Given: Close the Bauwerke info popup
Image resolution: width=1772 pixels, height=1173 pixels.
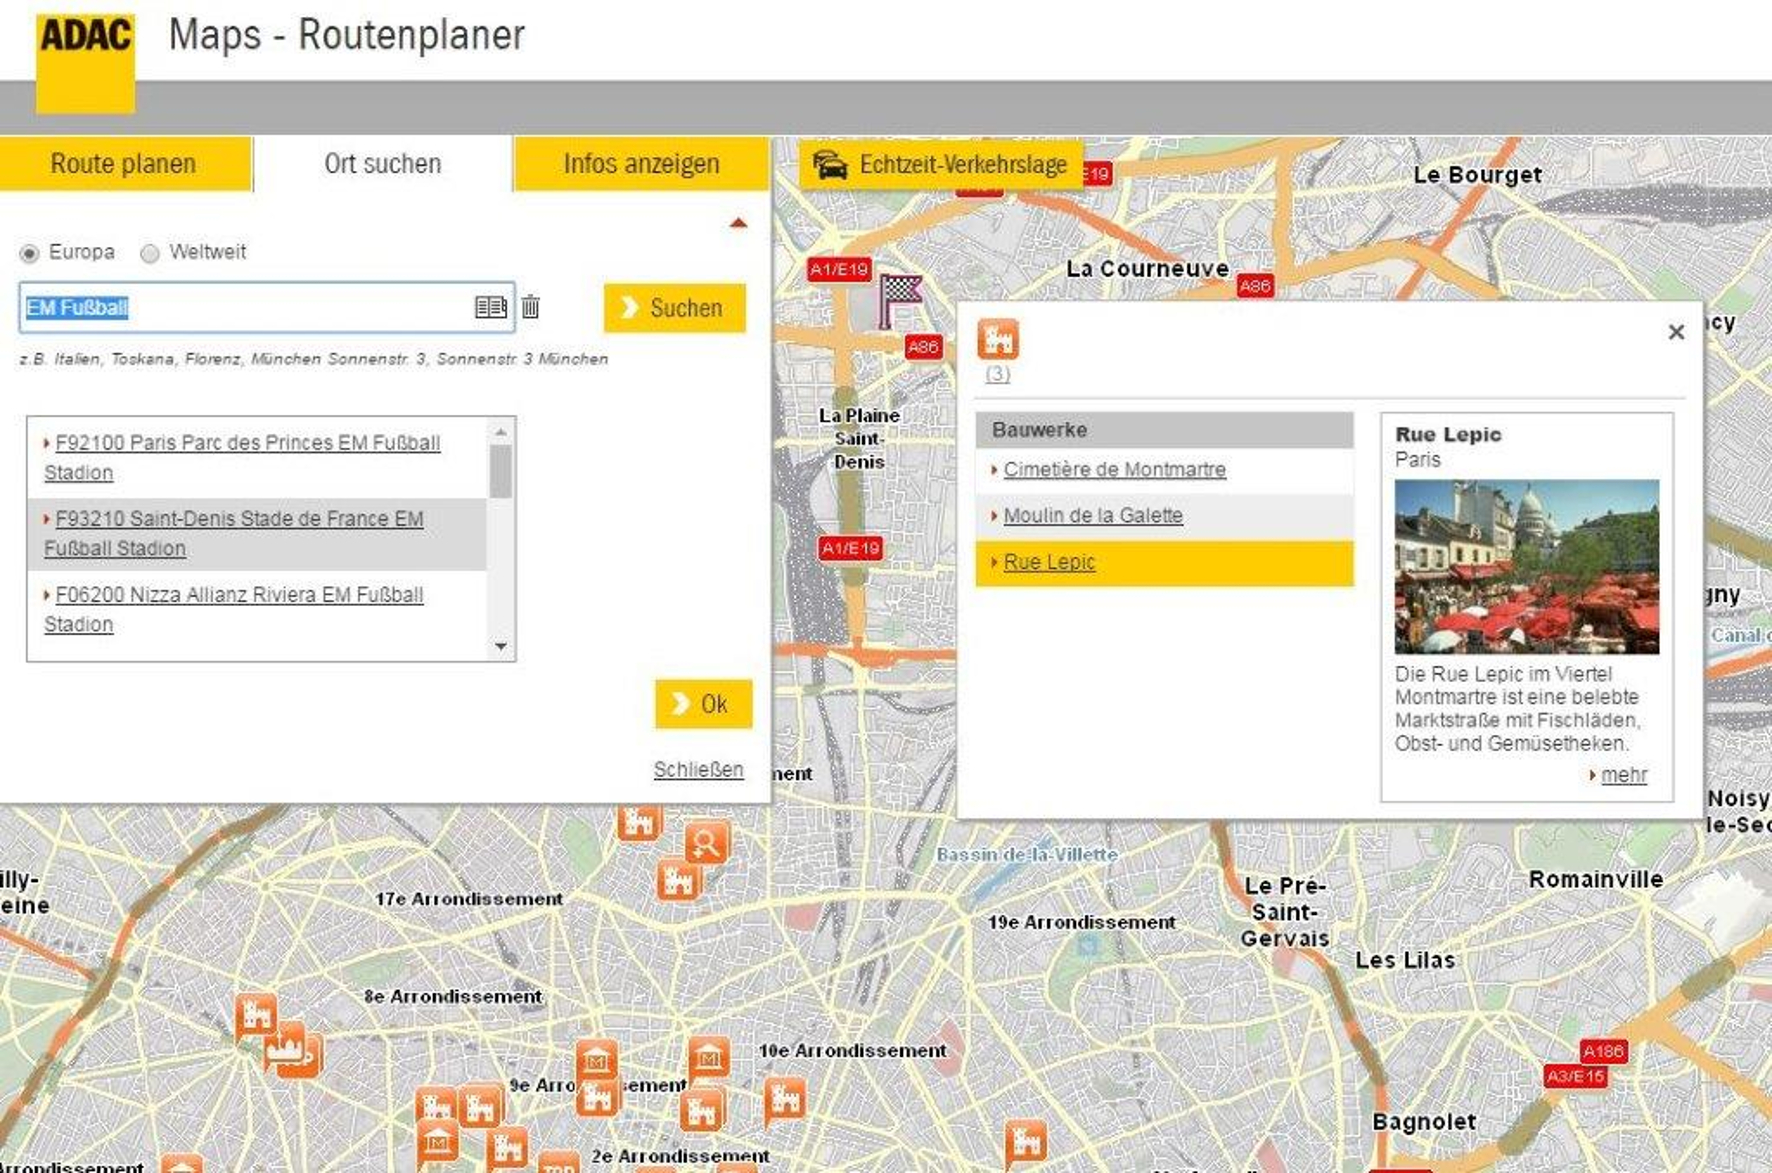Looking at the screenshot, I should (x=1676, y=332).
